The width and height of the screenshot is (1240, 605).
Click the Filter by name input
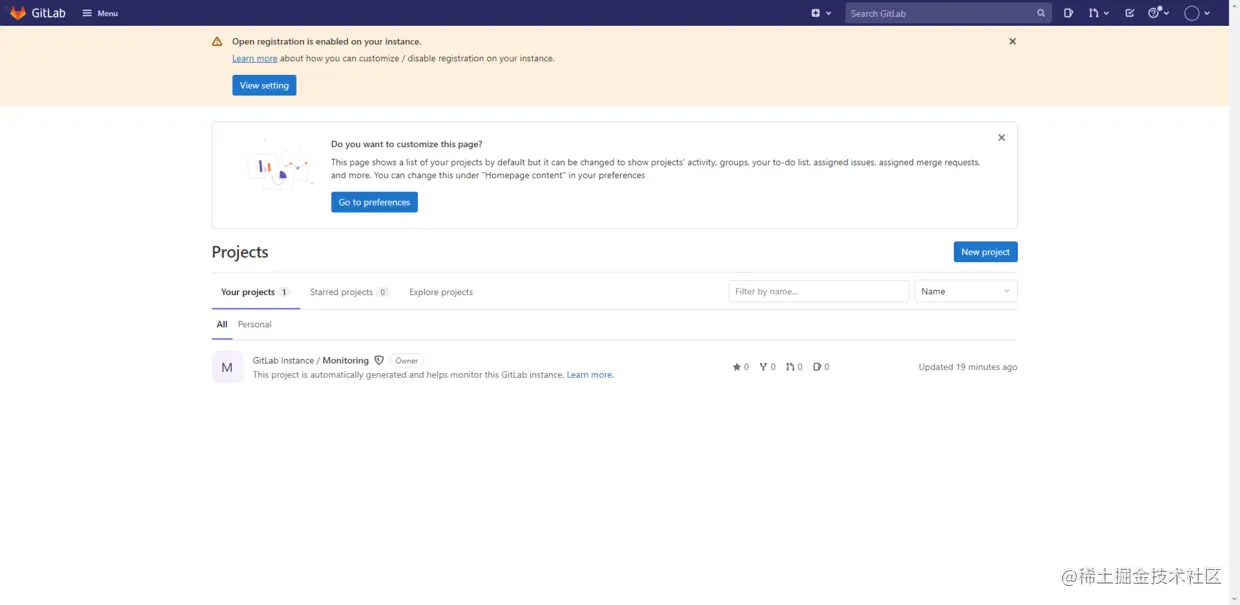pos(818,291)
